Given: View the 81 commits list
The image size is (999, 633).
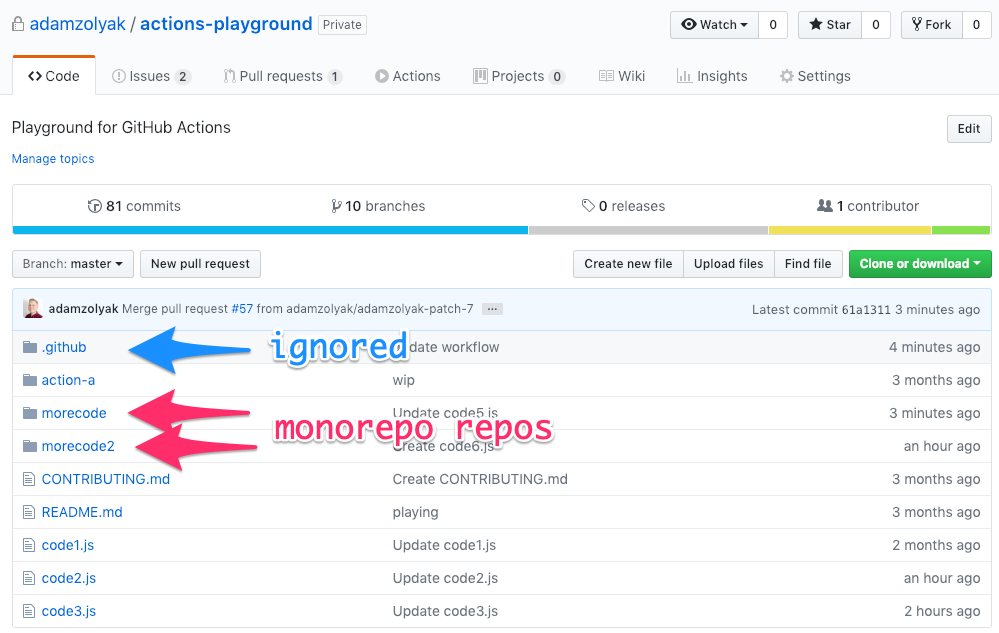Looking at the screenshot, I should point(134,206).
